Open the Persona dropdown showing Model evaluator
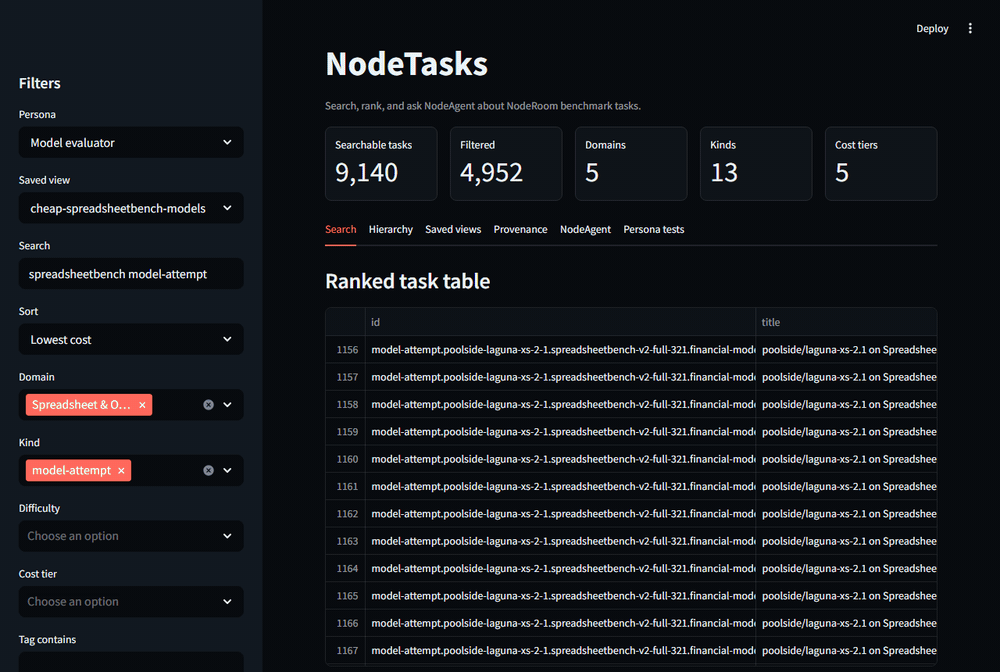 click(131, 142)
